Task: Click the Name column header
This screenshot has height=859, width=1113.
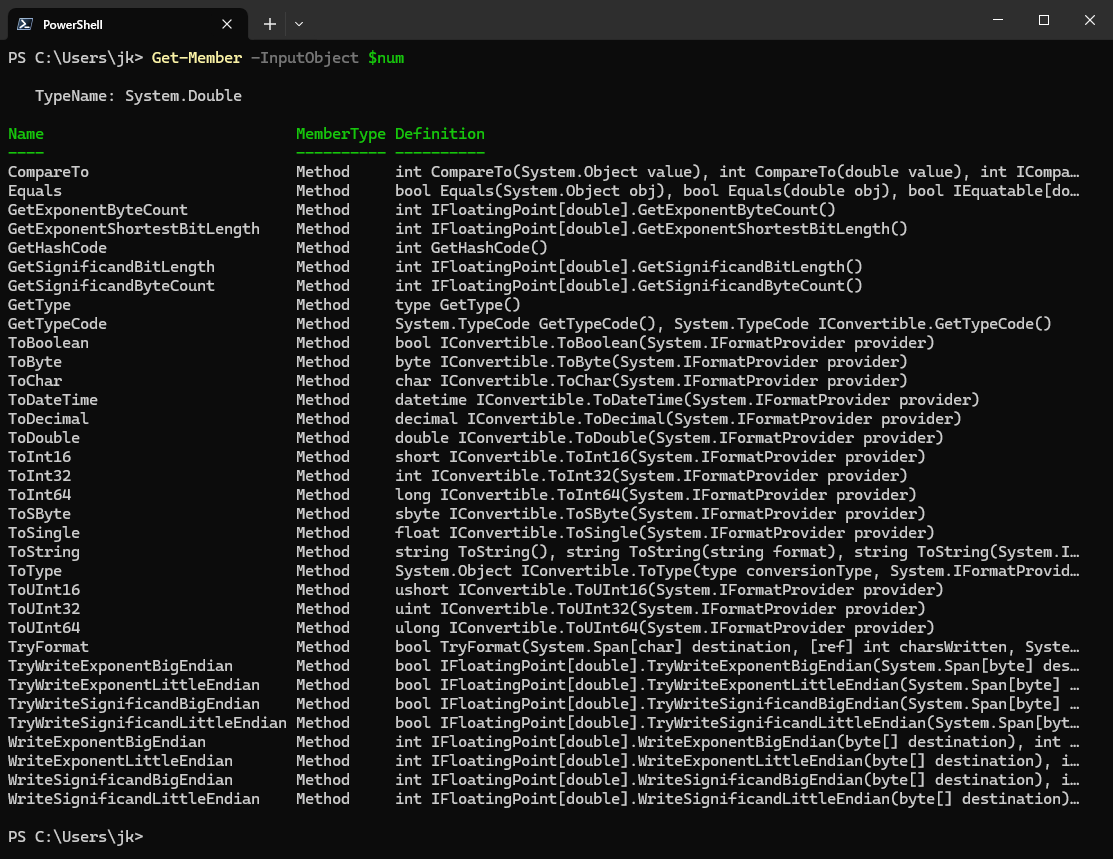Action: tap(26, 134)
